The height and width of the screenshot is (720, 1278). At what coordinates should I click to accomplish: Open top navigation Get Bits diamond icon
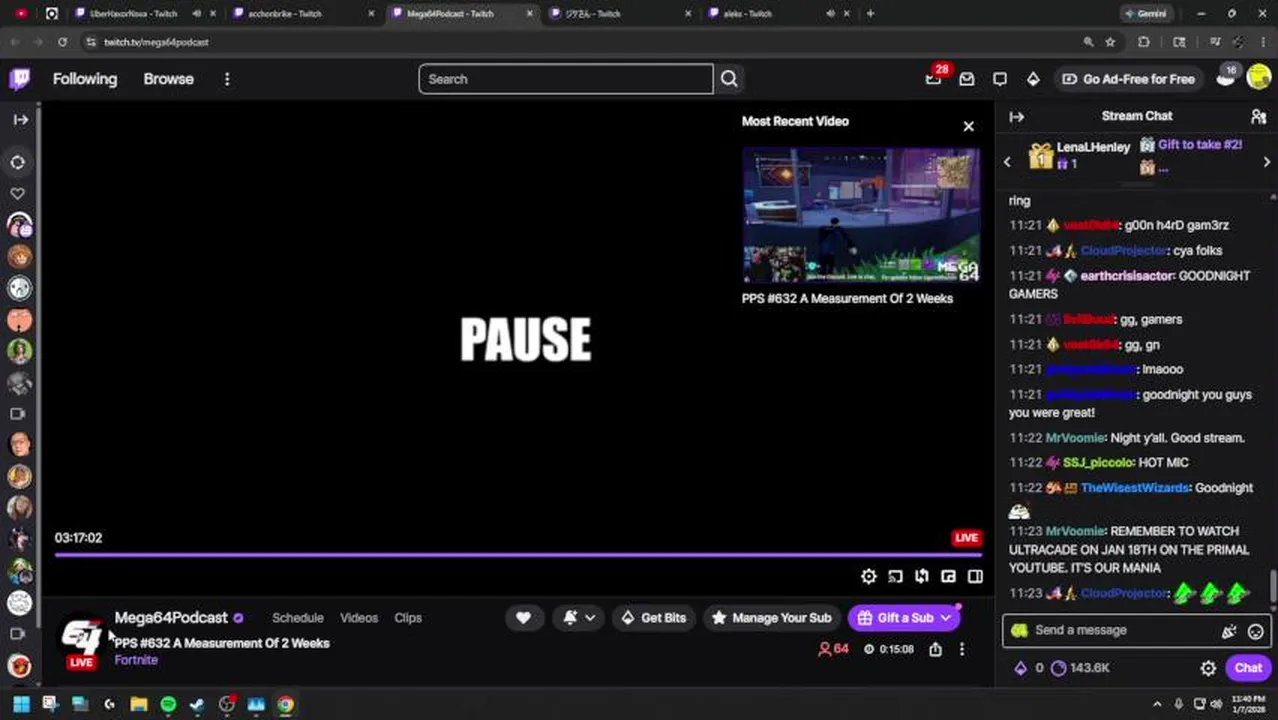[x=1033, y=79]
